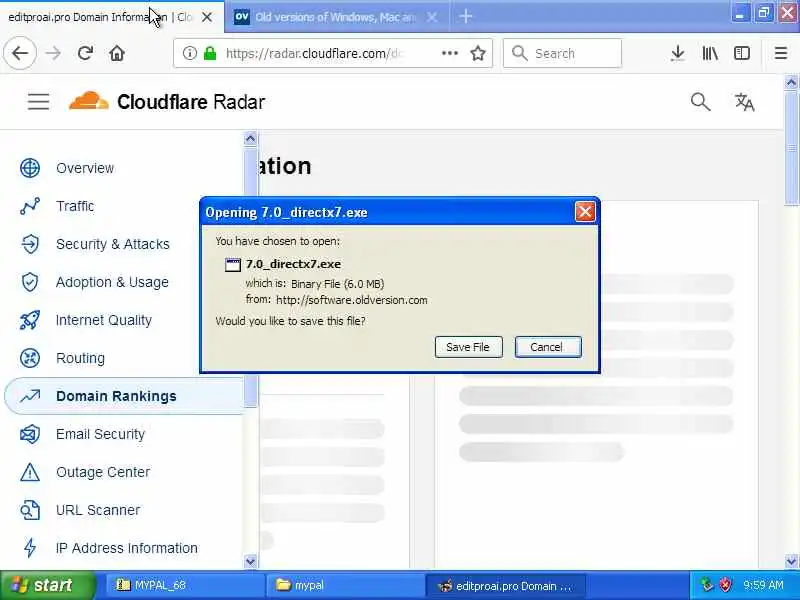Click Cancel in the download dialog
Viewport: 800px width, 600px height.
tap(547, 347)
